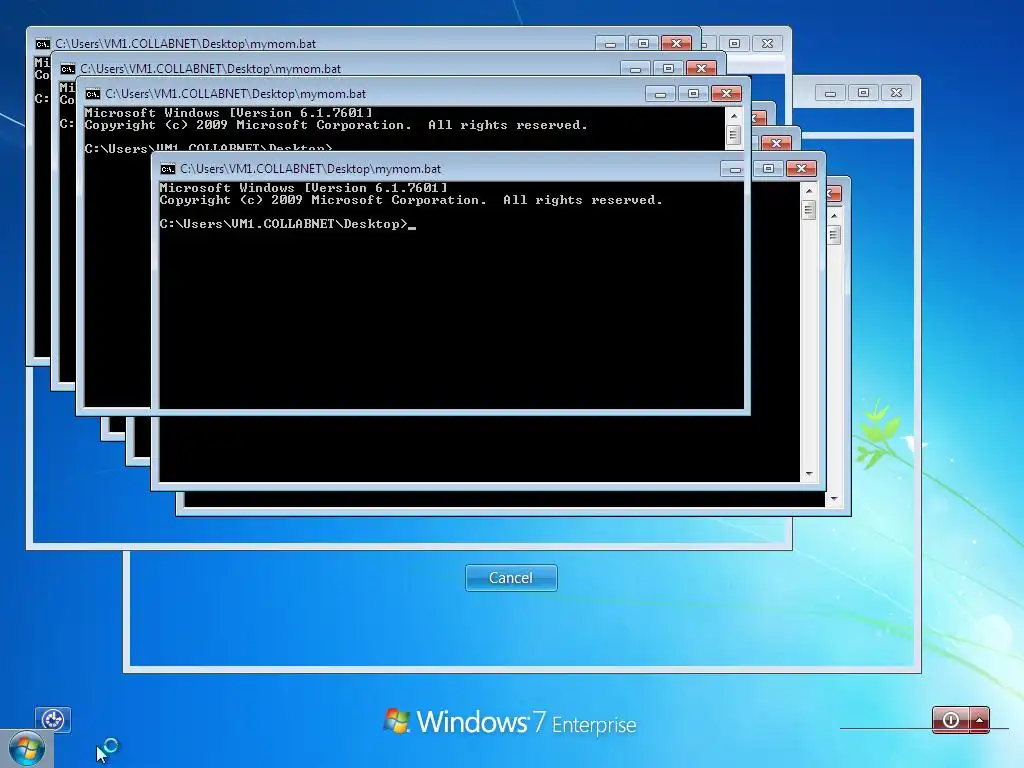
Task: Click the Cancel button
Action: pos(511,578)
